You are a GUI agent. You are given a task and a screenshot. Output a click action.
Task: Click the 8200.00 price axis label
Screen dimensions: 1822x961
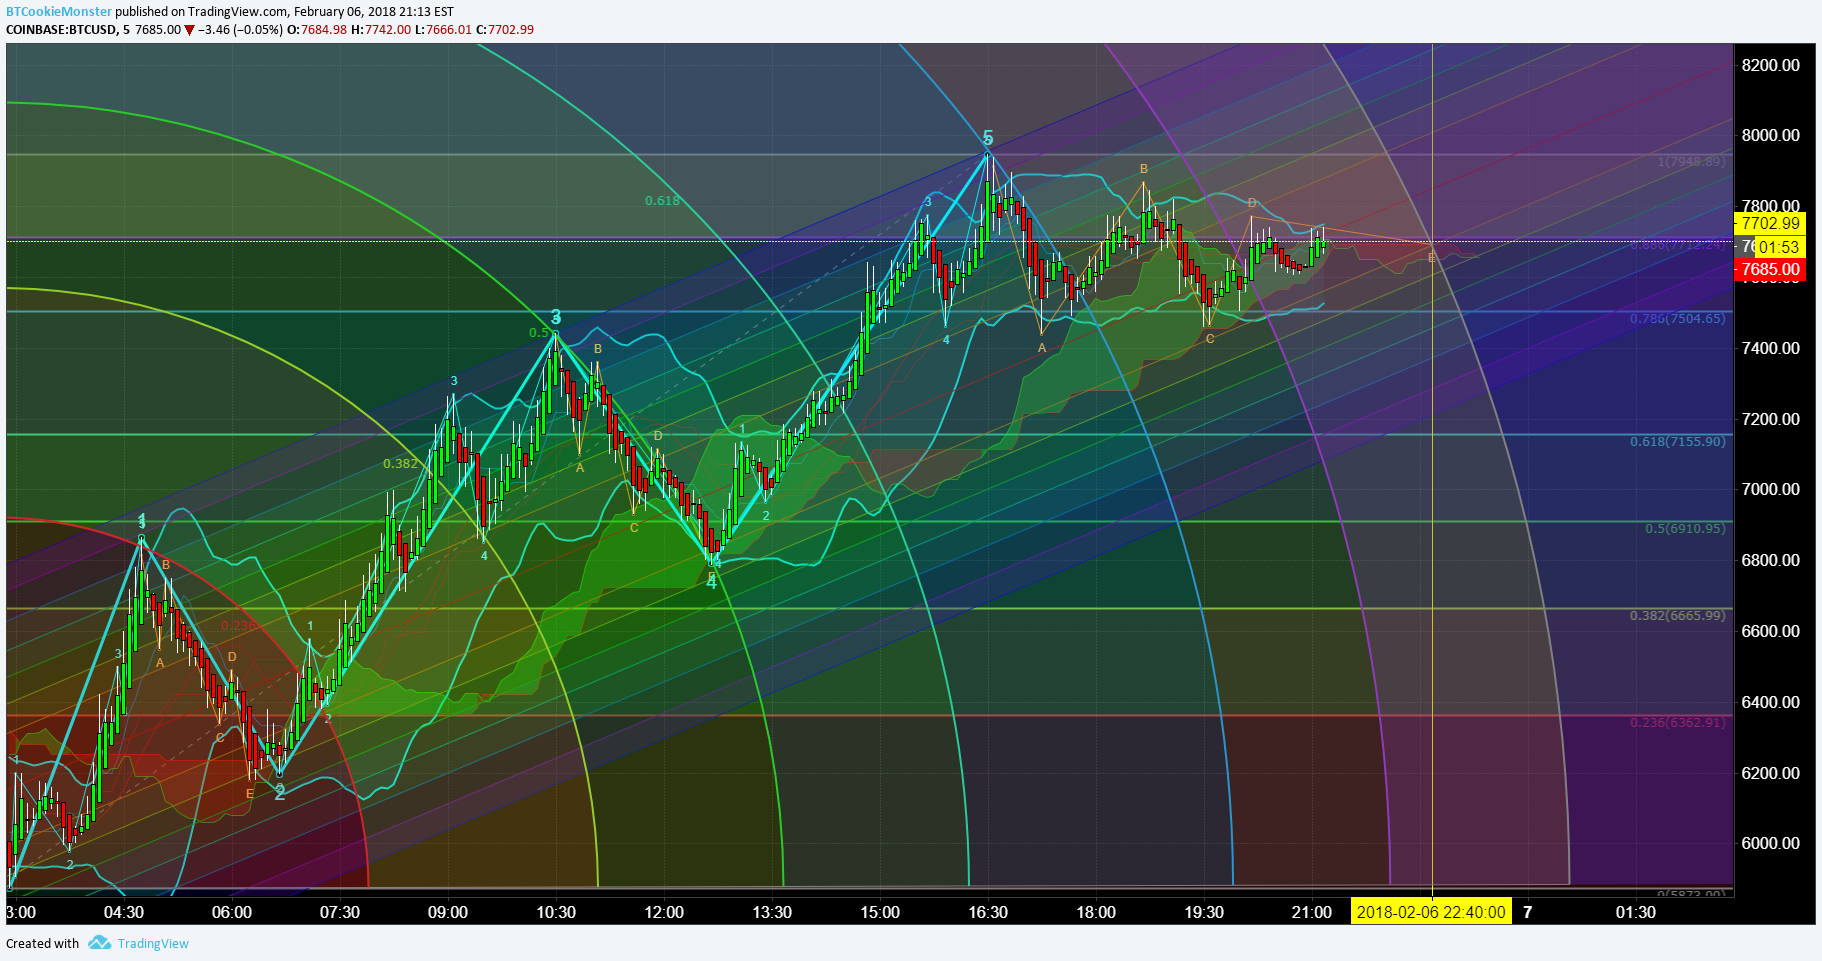[x=1770, y=65]
